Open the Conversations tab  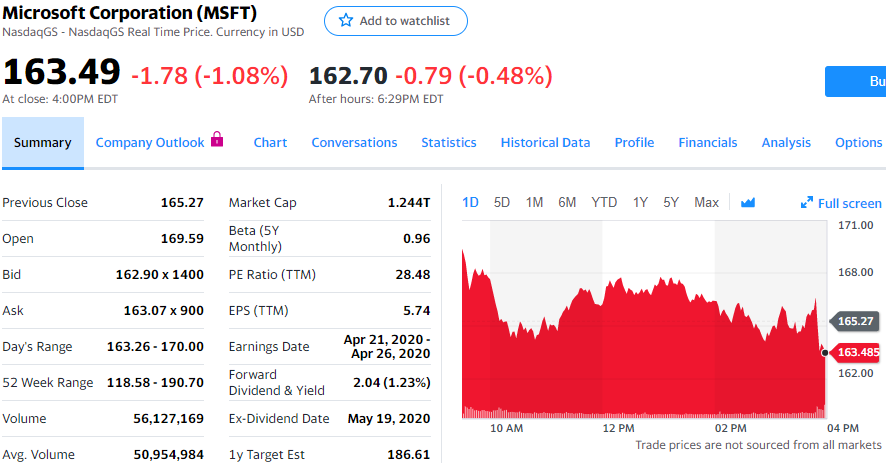click(354, 142)
